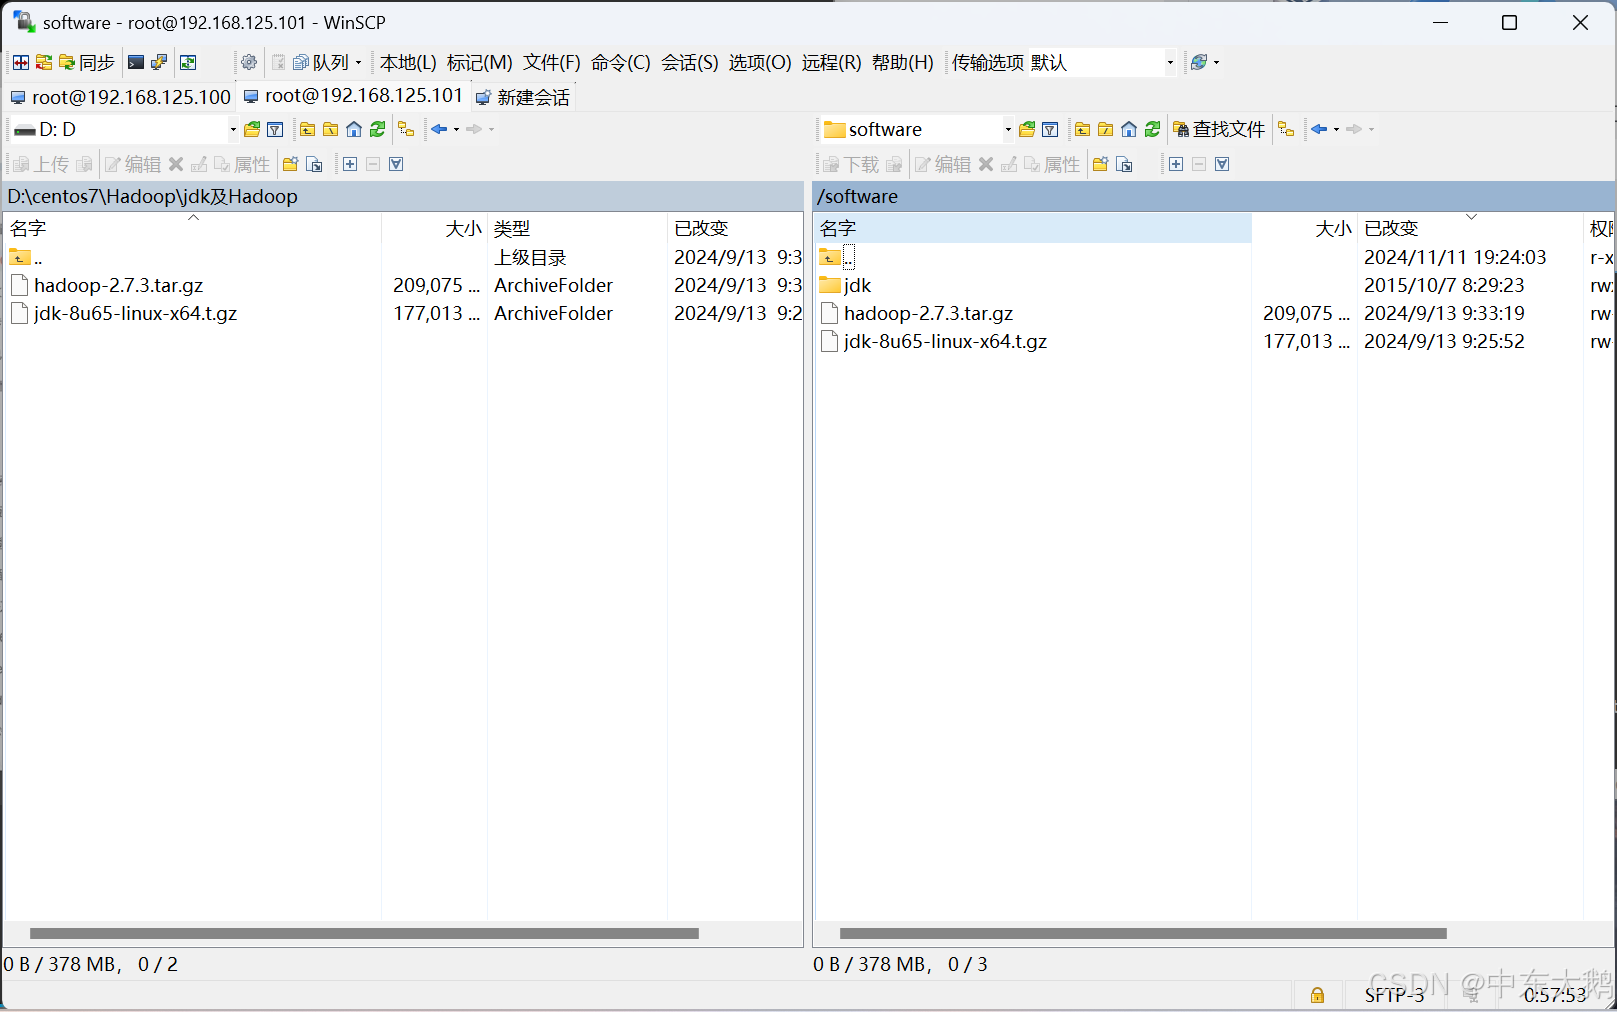Toggle local directory tree icon
1617x1012 pixels.
point(406,129)
